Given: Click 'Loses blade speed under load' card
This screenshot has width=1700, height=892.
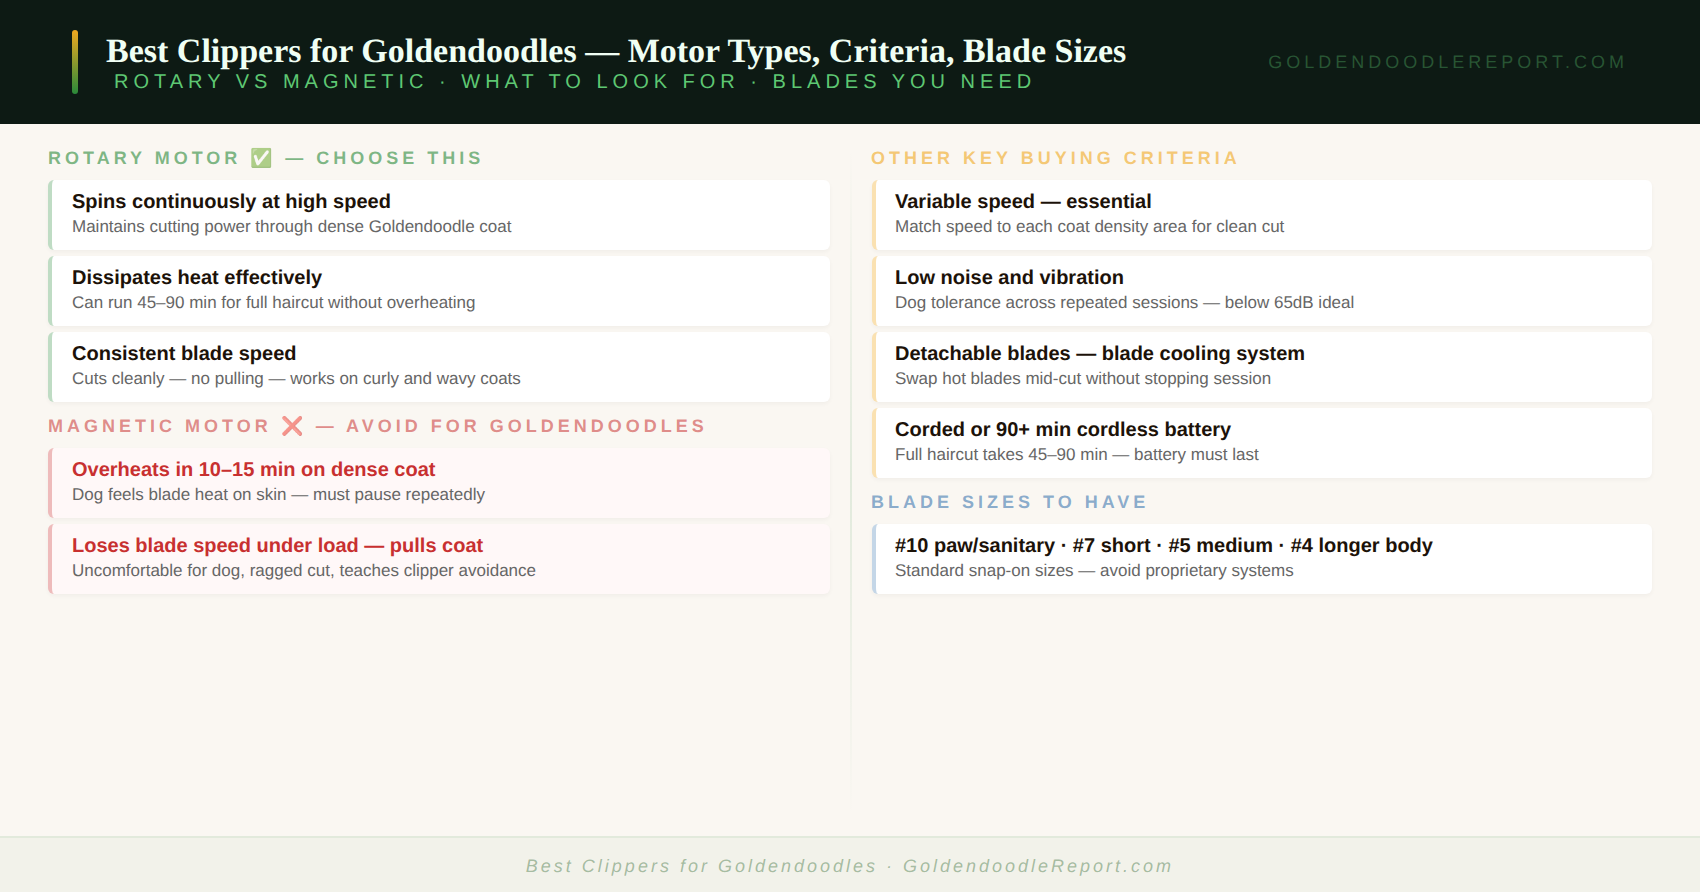Looking at the screenshot, I should [439, 559].
